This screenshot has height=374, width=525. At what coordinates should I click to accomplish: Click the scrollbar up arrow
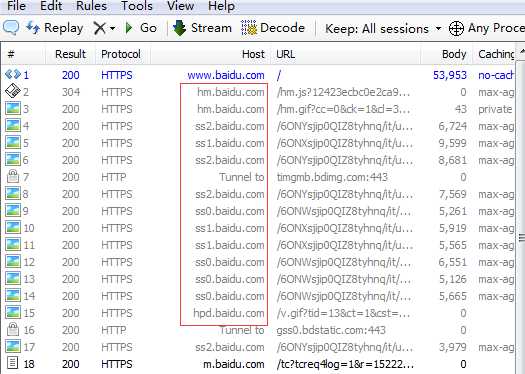coord(521,53)
